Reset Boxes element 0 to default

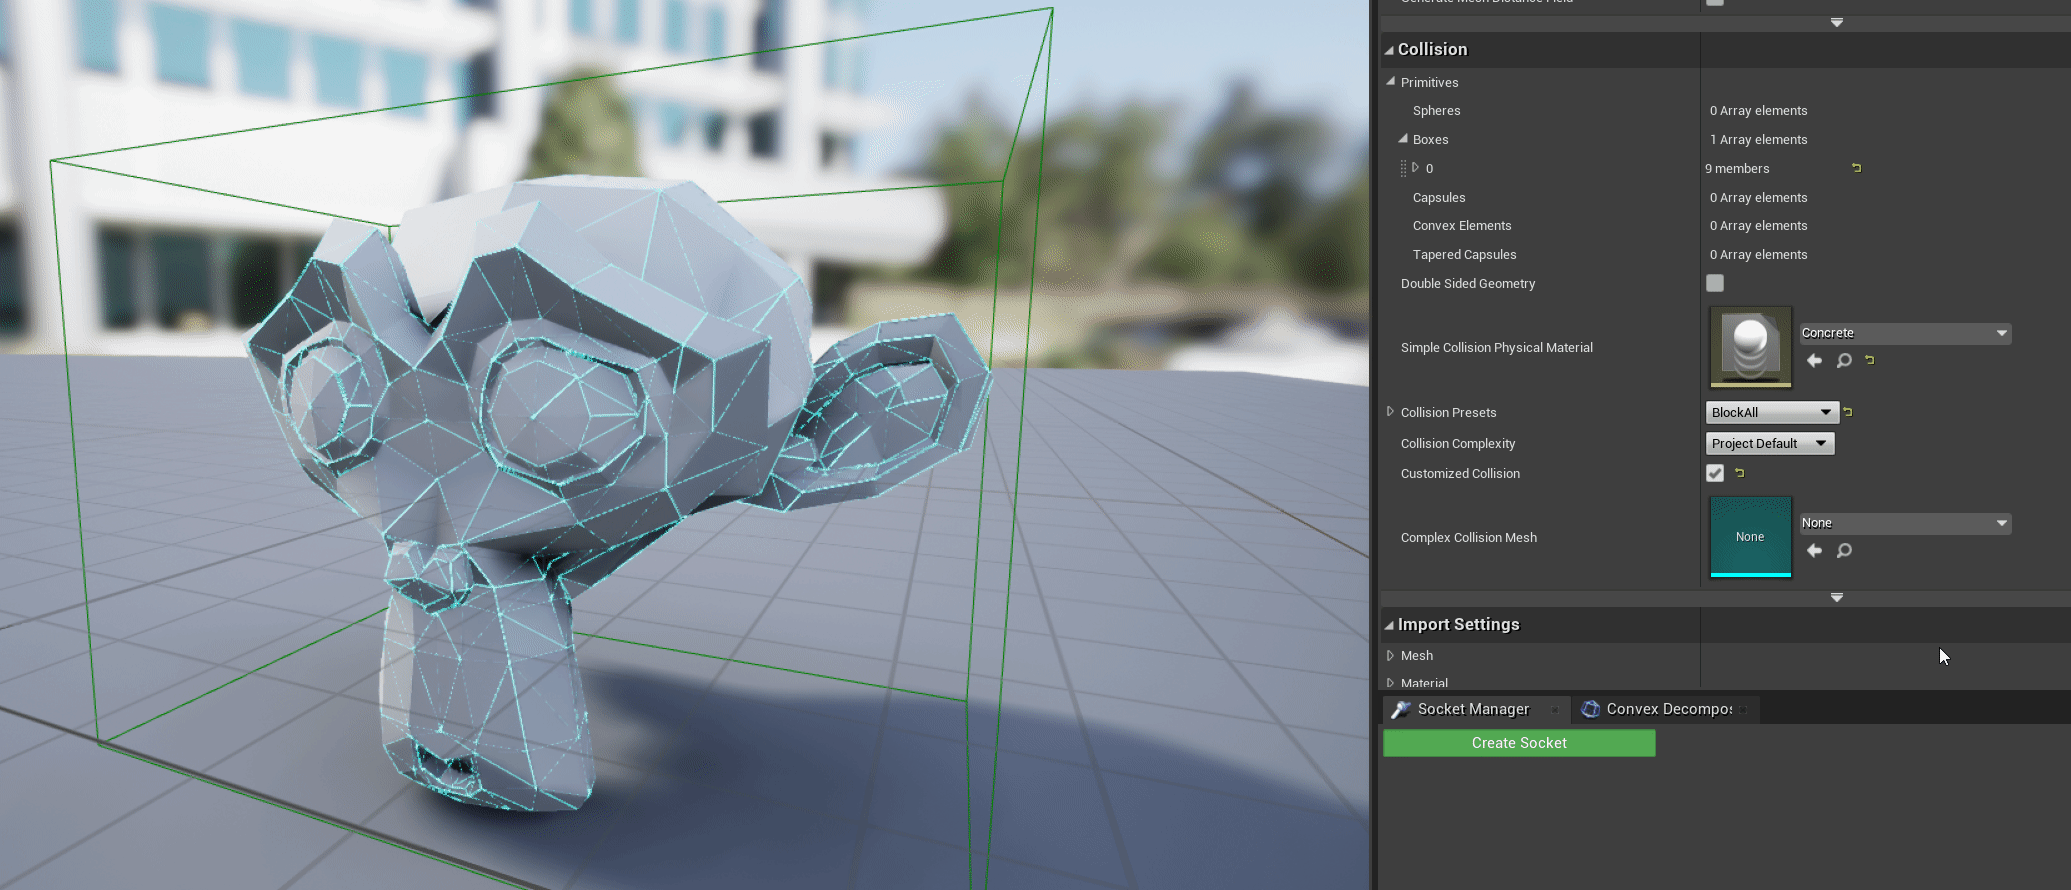1857,168
